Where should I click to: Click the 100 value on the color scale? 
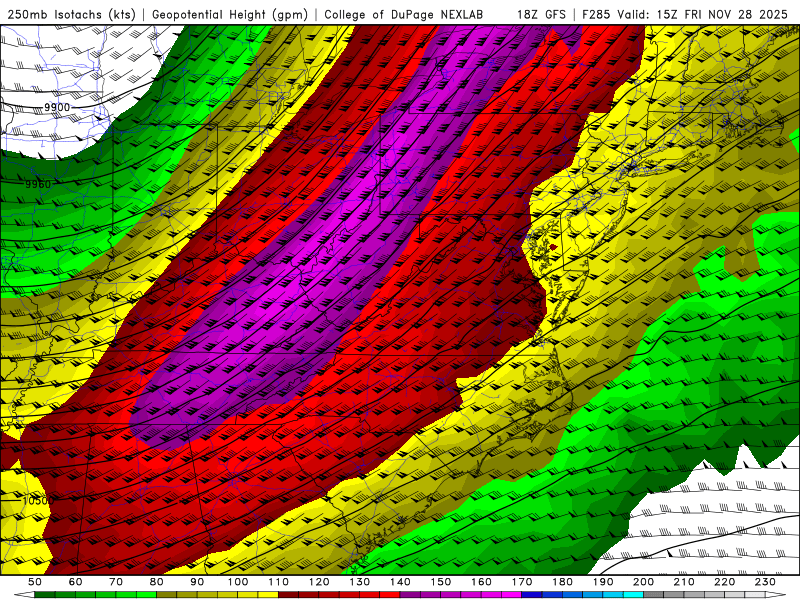[x=238, y=582]
